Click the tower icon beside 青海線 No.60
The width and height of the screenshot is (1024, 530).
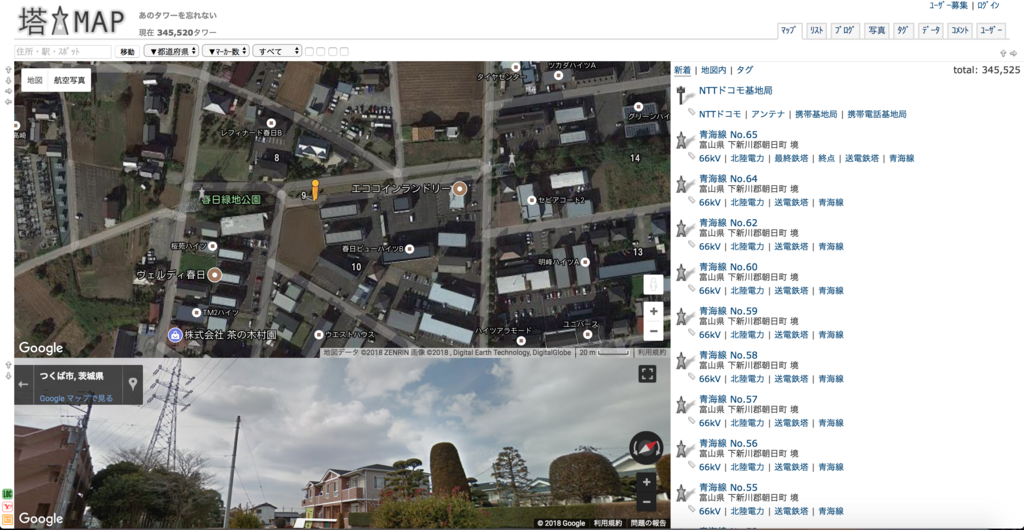click(x=684, y=272)
